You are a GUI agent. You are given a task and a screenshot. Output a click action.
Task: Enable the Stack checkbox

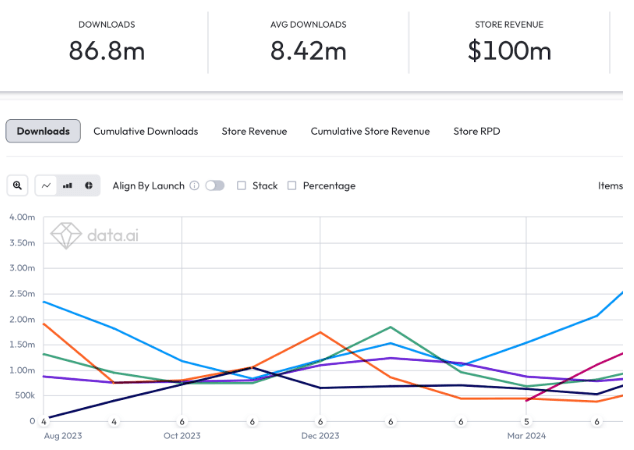(x=241, y=185)
